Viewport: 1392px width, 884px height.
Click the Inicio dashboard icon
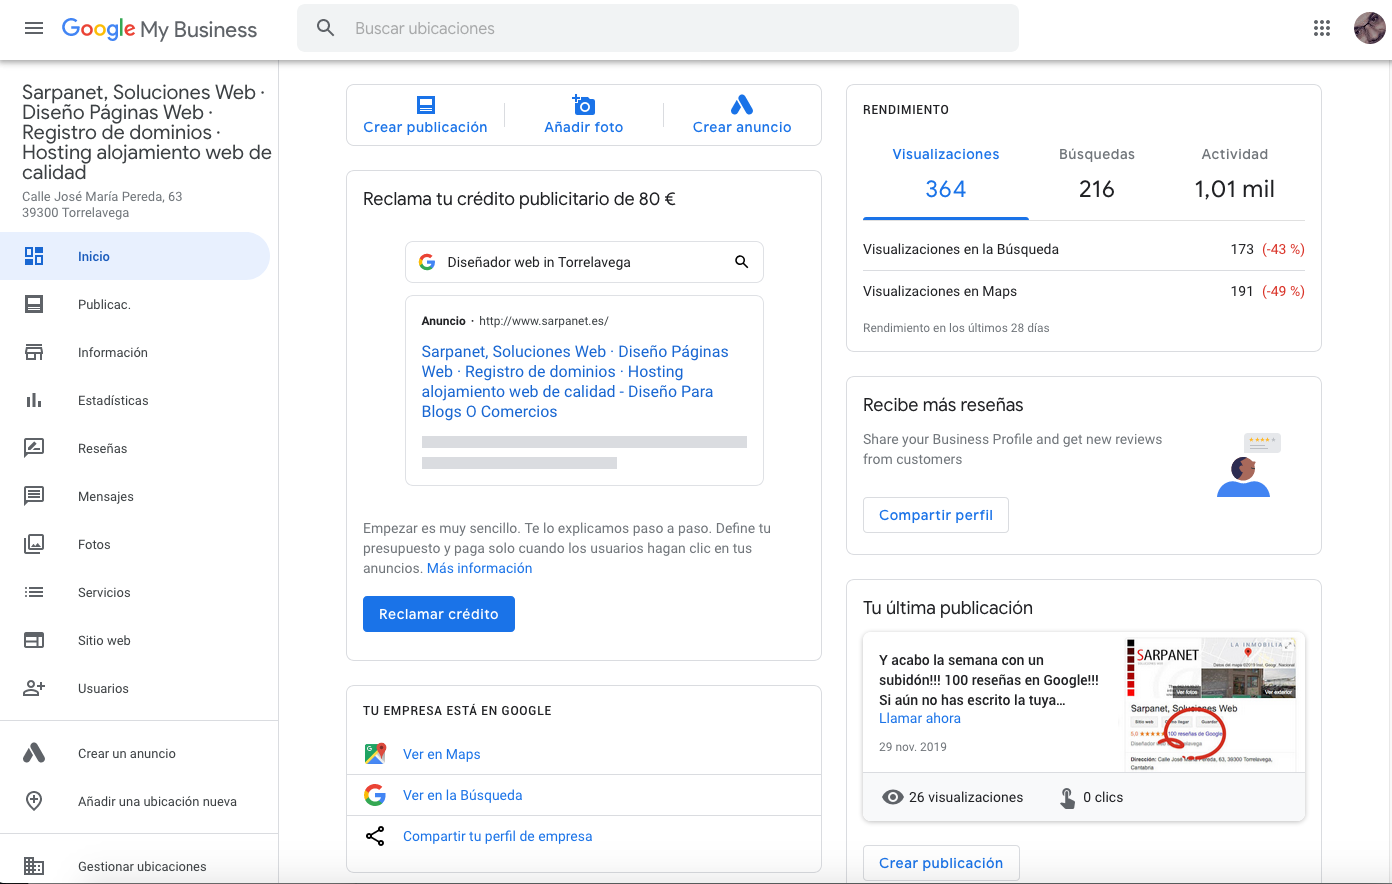point(34,256)
